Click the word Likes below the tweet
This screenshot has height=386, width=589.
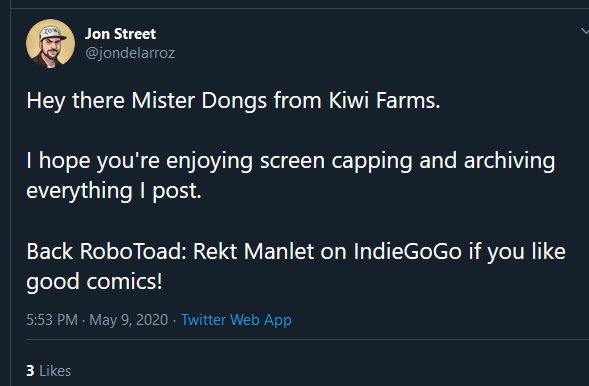pyautogui.click(x=55, y=371)
